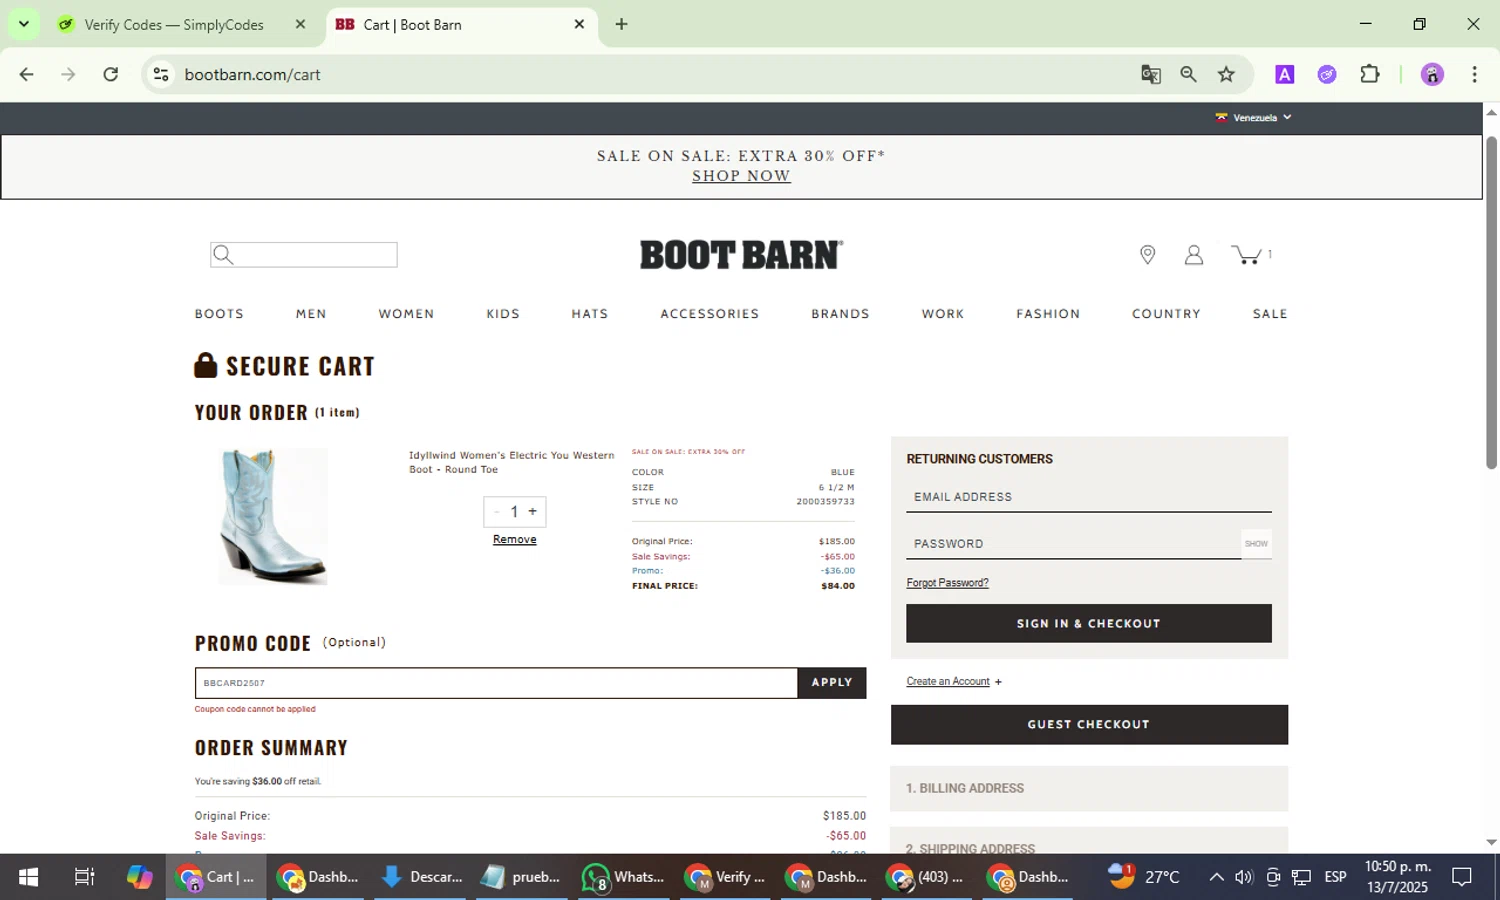
Task: Increase item quantity with plus button
Action: [533, 512]
